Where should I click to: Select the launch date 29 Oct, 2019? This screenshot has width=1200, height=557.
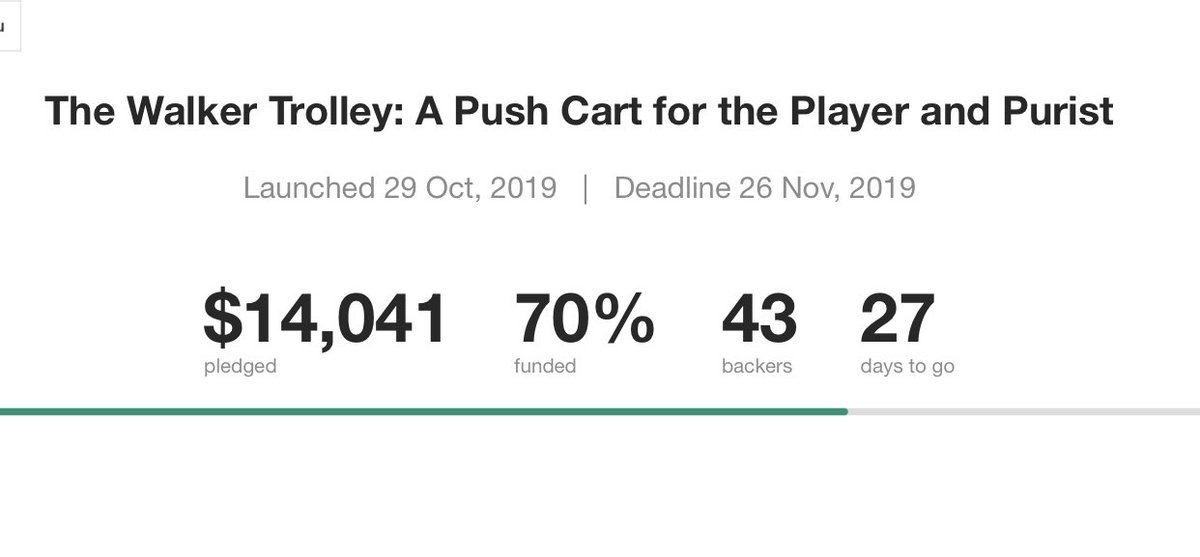(470, 188)
